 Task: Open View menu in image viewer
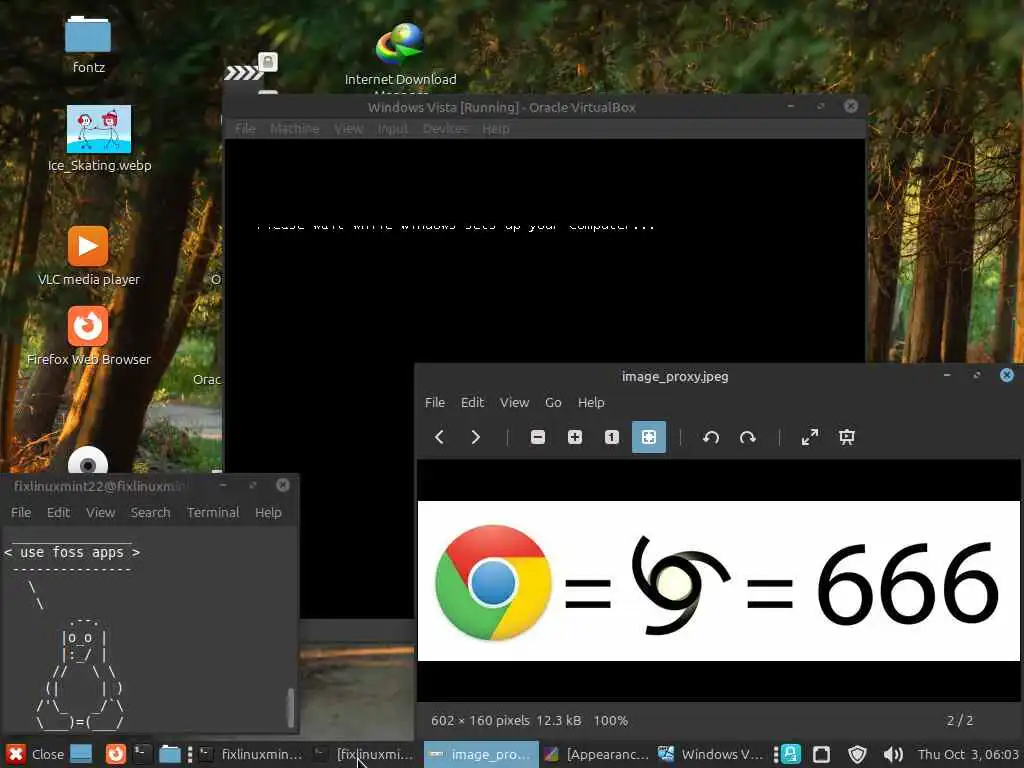click(x=515, y=402)
